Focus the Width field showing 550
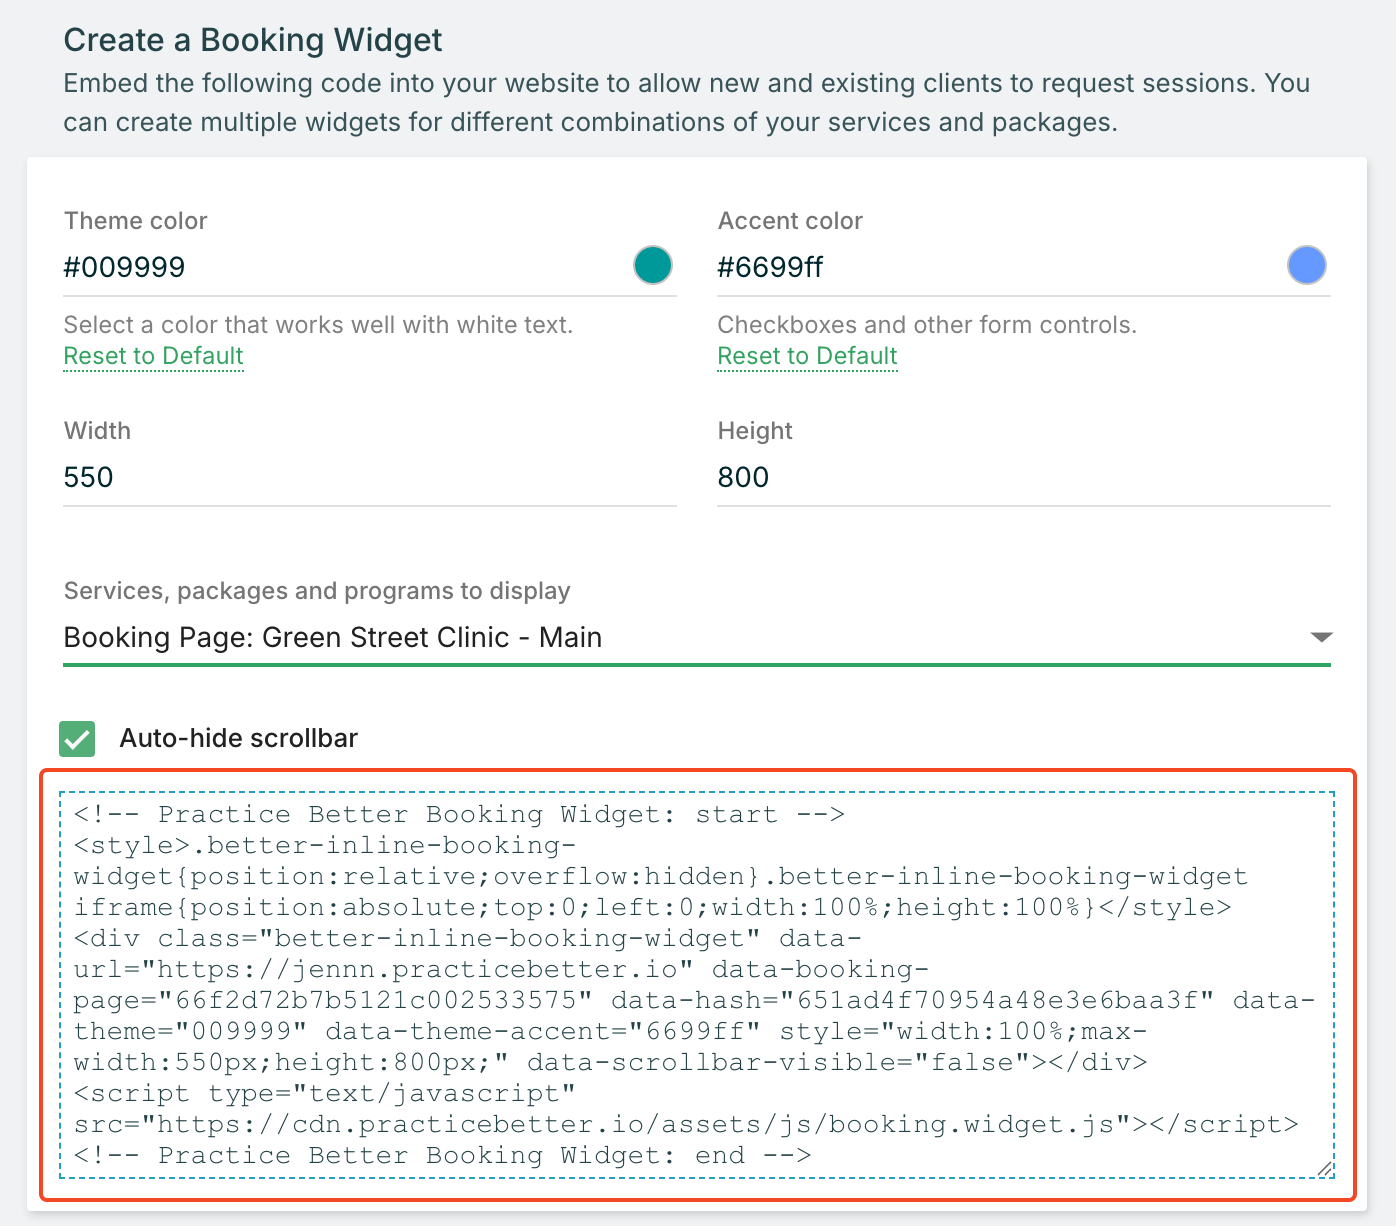Screen dimensions: 1396x1226 tap(368, 477)
